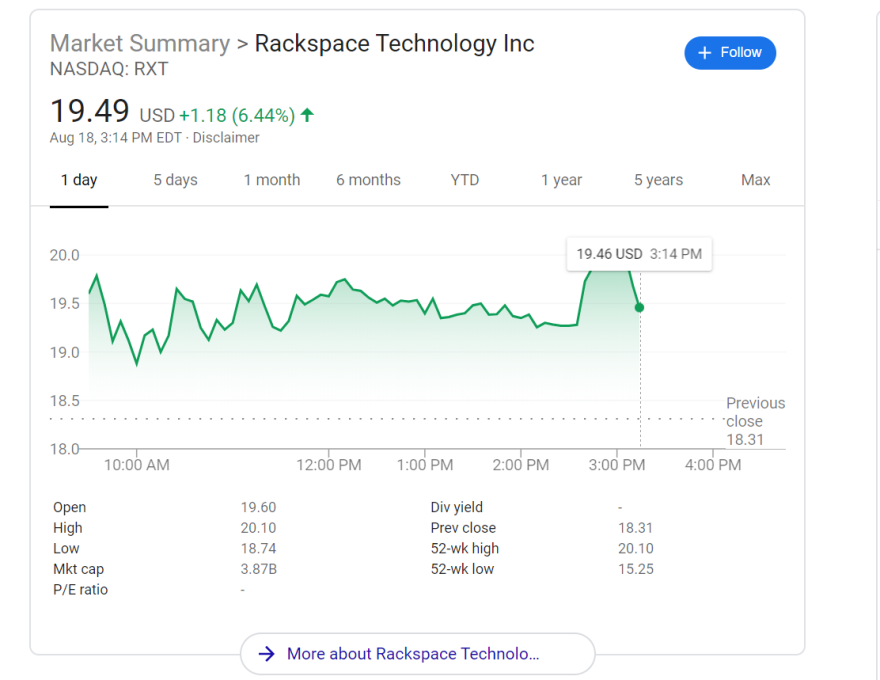Click the Low value 18.74
880x680 pixels.
(x=258, y=548)
